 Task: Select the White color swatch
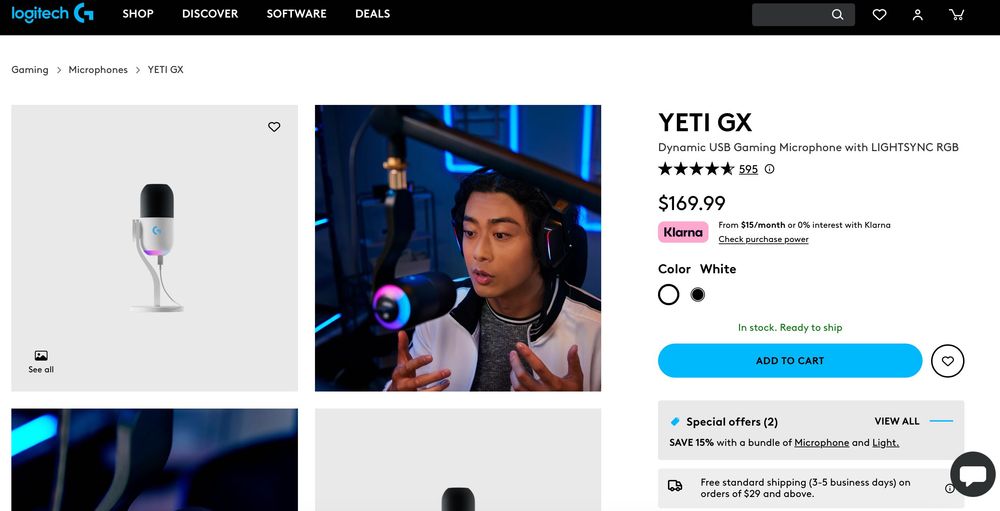coord(668,294)
